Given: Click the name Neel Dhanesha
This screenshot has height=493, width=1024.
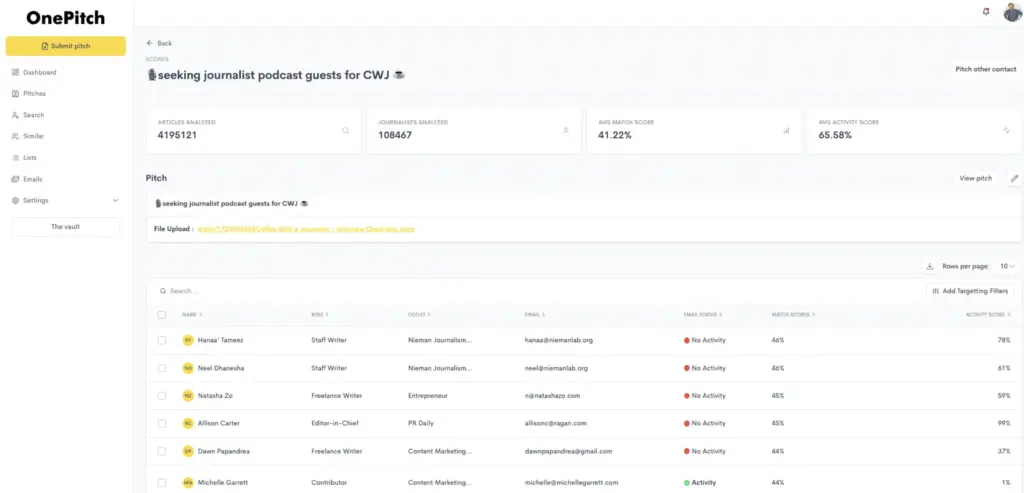Looking at the screenshot, I should 221,368.
